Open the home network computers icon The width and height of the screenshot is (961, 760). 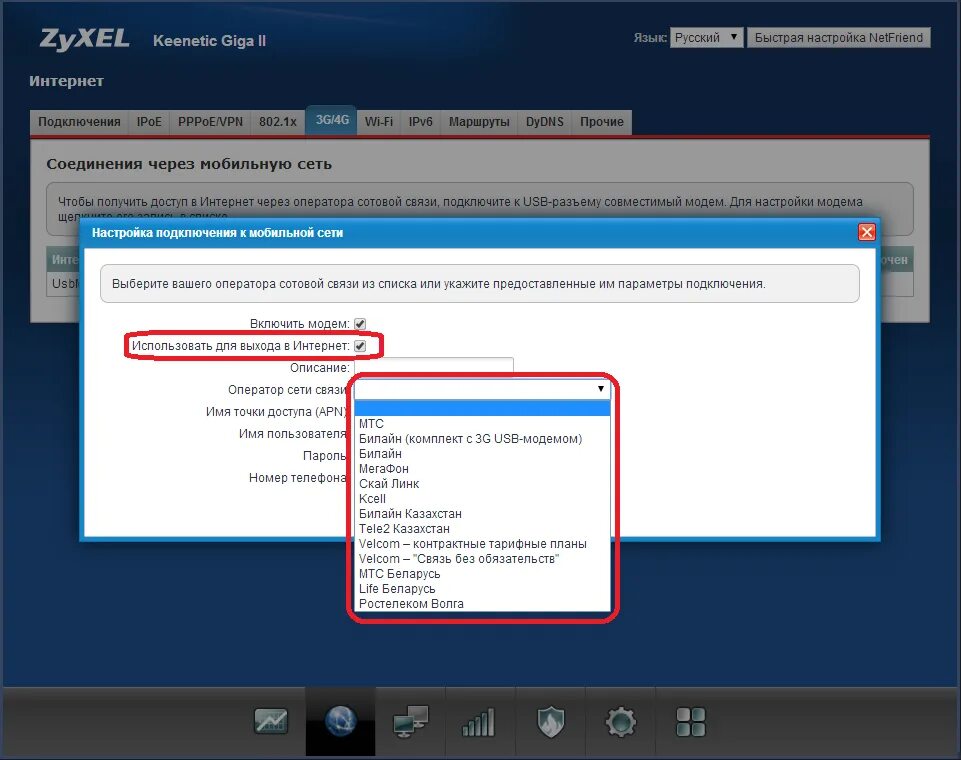click(411, 721)
